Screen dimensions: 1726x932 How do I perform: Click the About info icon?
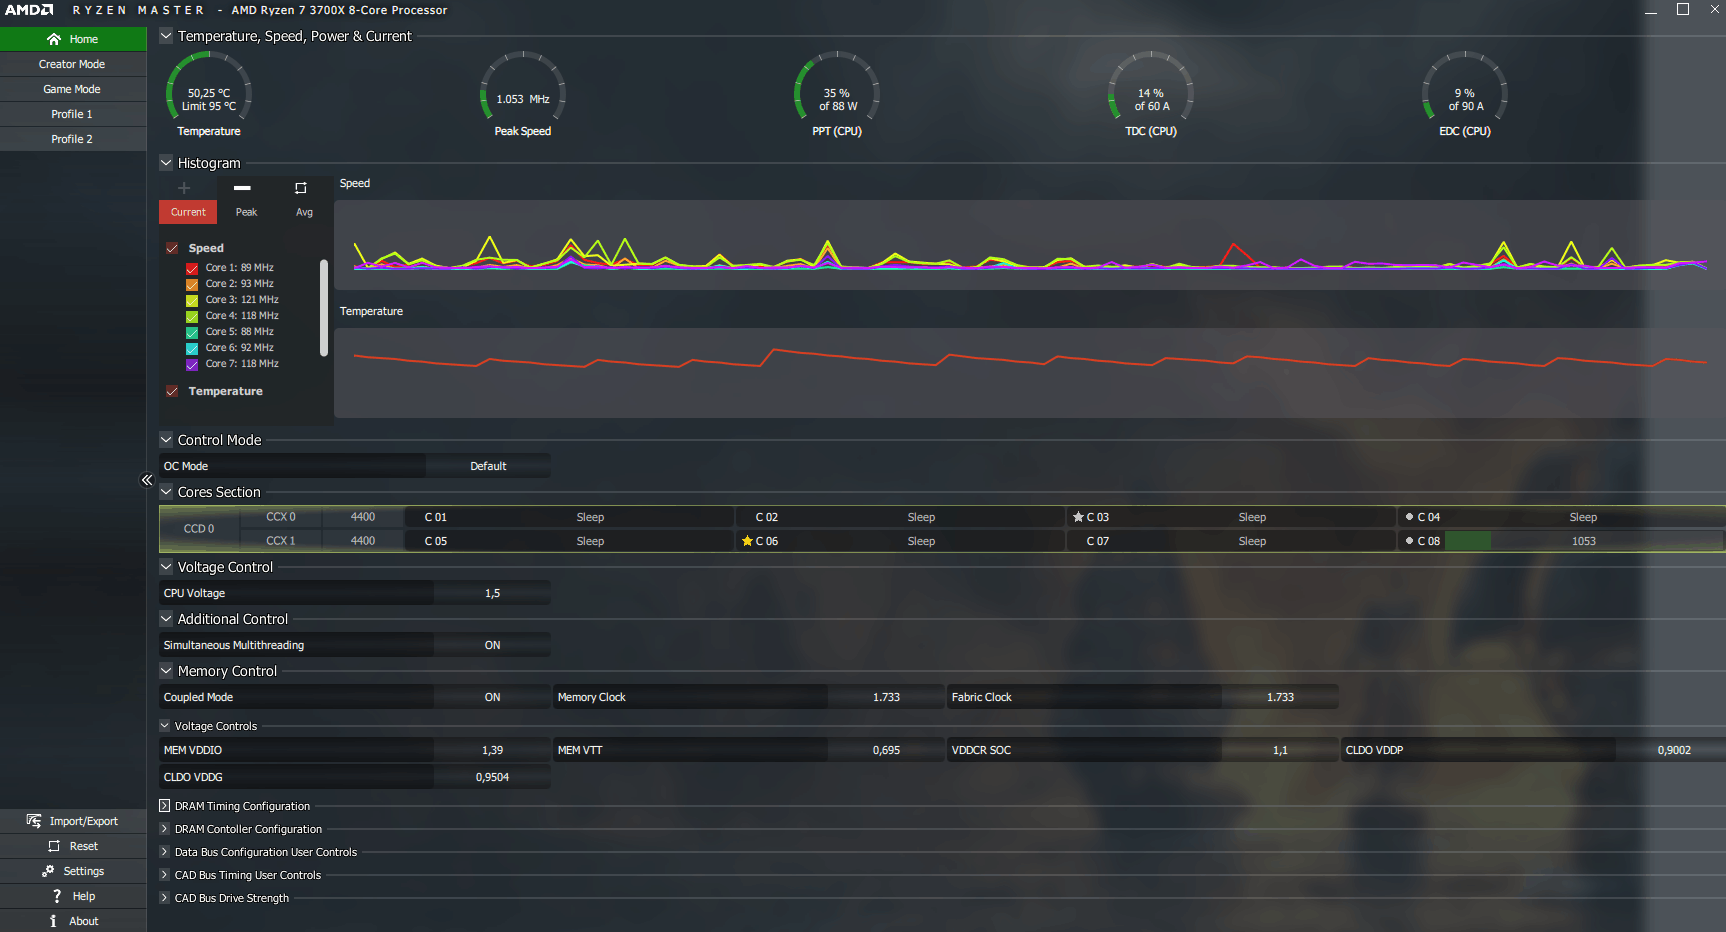pyautogui.click(x=53, y=921)
